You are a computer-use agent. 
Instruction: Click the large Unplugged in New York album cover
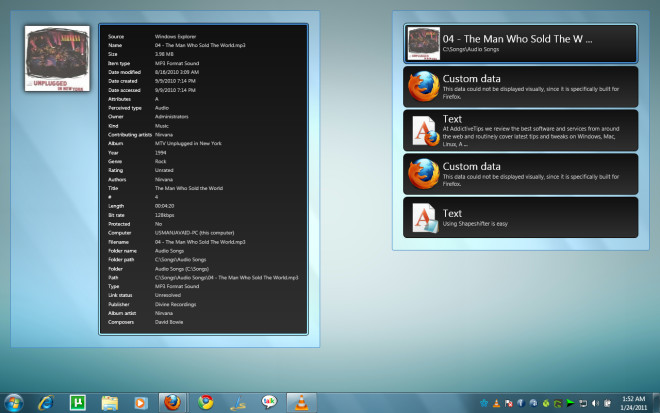point(57,59)
